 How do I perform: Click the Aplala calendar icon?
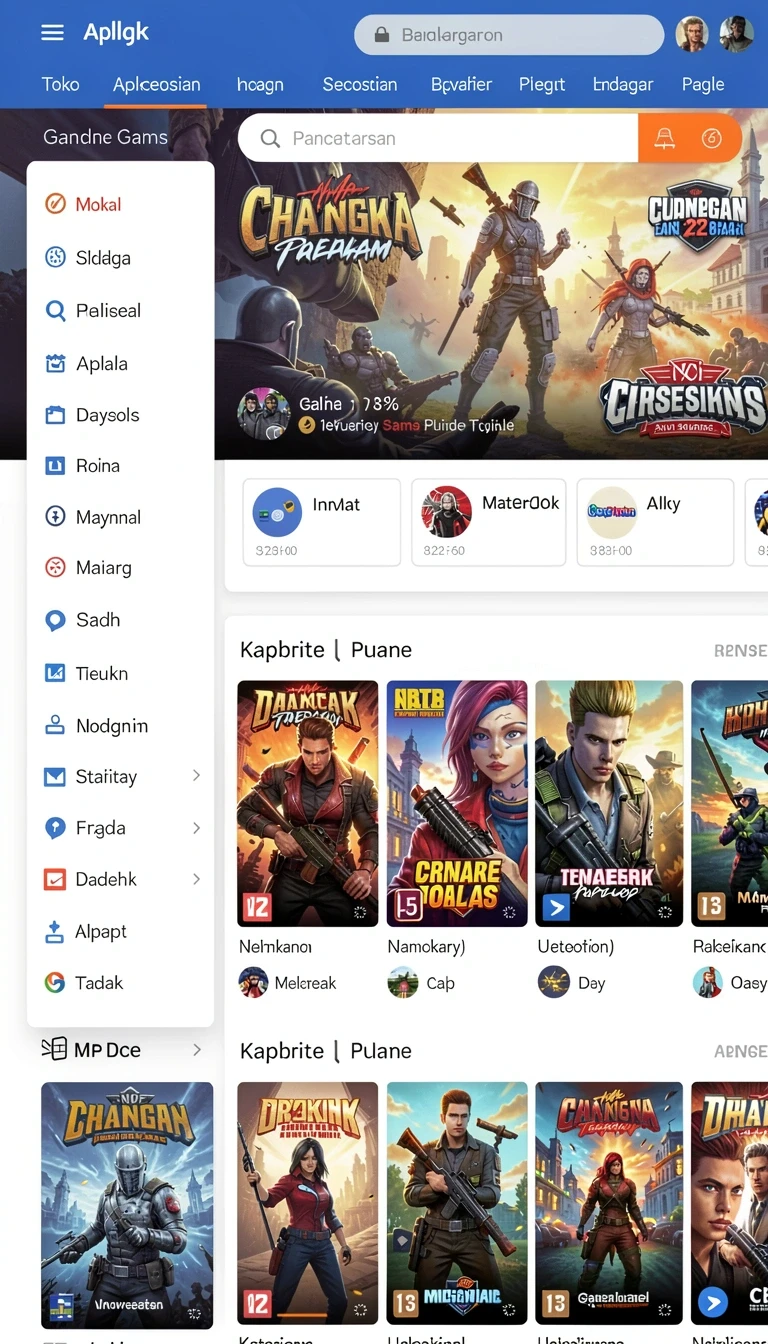coord(56,364)
